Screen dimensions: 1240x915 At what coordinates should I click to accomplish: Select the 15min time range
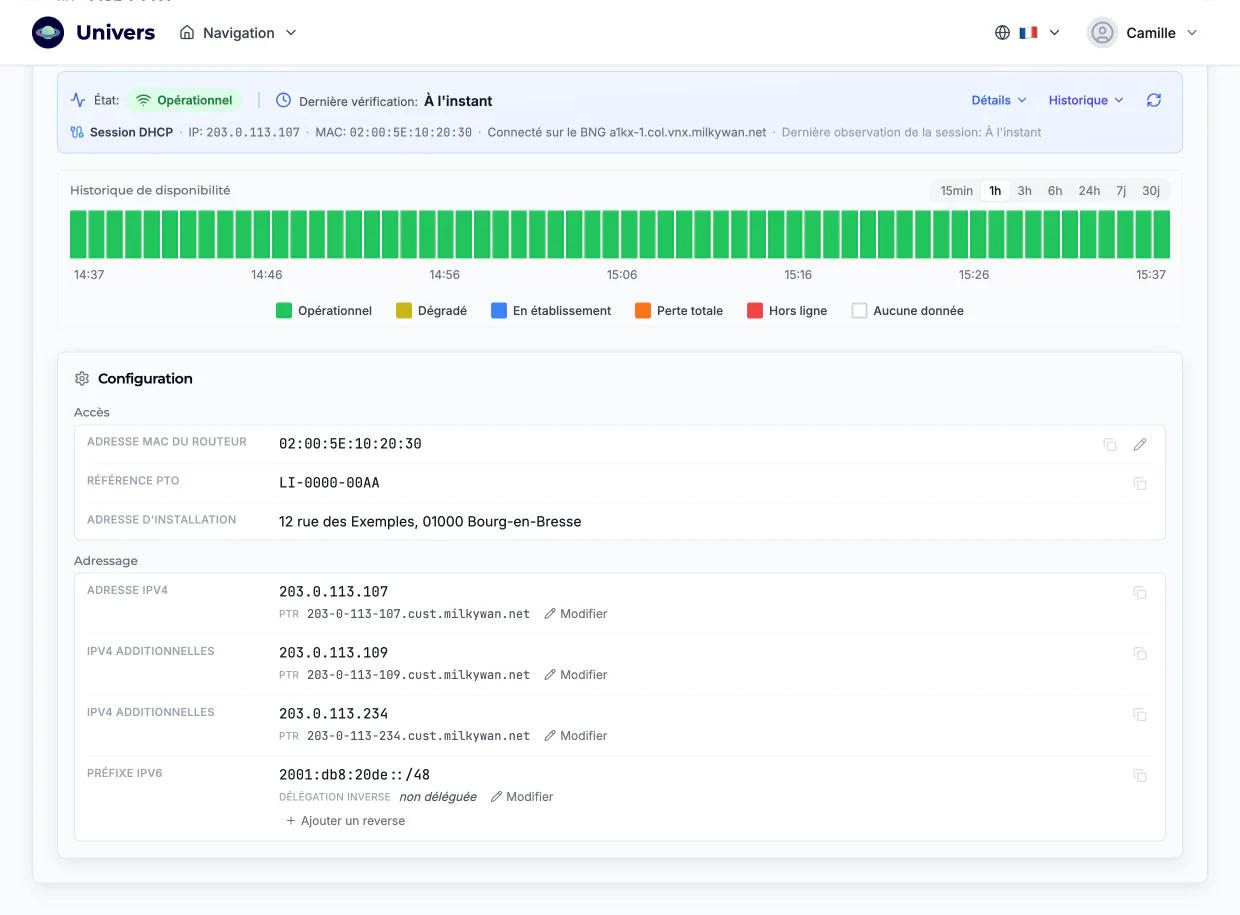[956, 190]
